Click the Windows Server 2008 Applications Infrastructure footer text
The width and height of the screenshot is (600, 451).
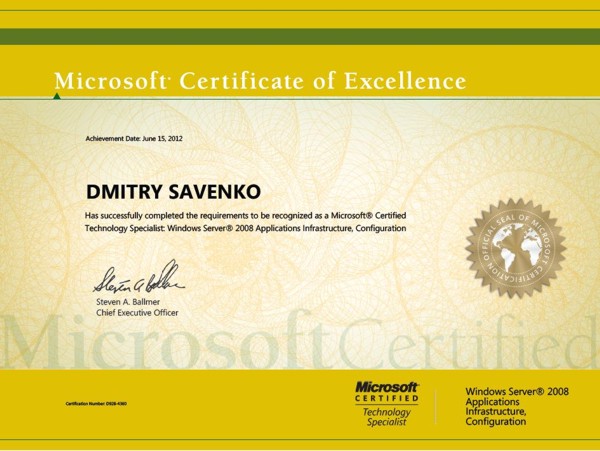517,406
